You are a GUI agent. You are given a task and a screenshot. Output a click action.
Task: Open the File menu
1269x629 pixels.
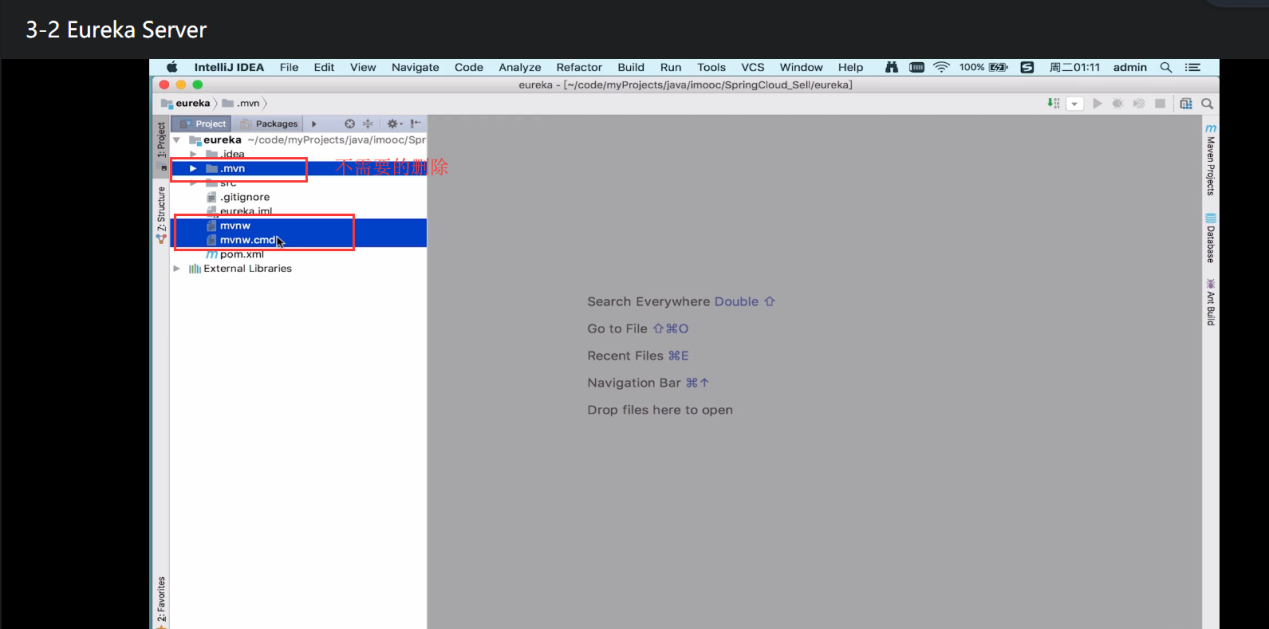point(289,67)
